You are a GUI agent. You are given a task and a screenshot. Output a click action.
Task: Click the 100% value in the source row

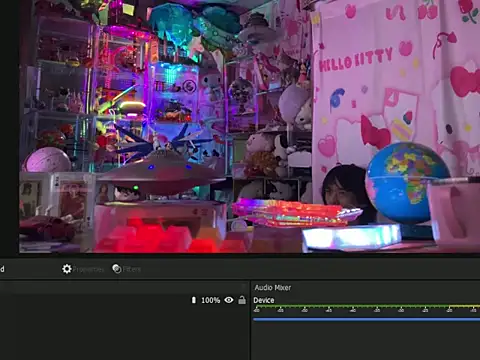coord(211,300)
